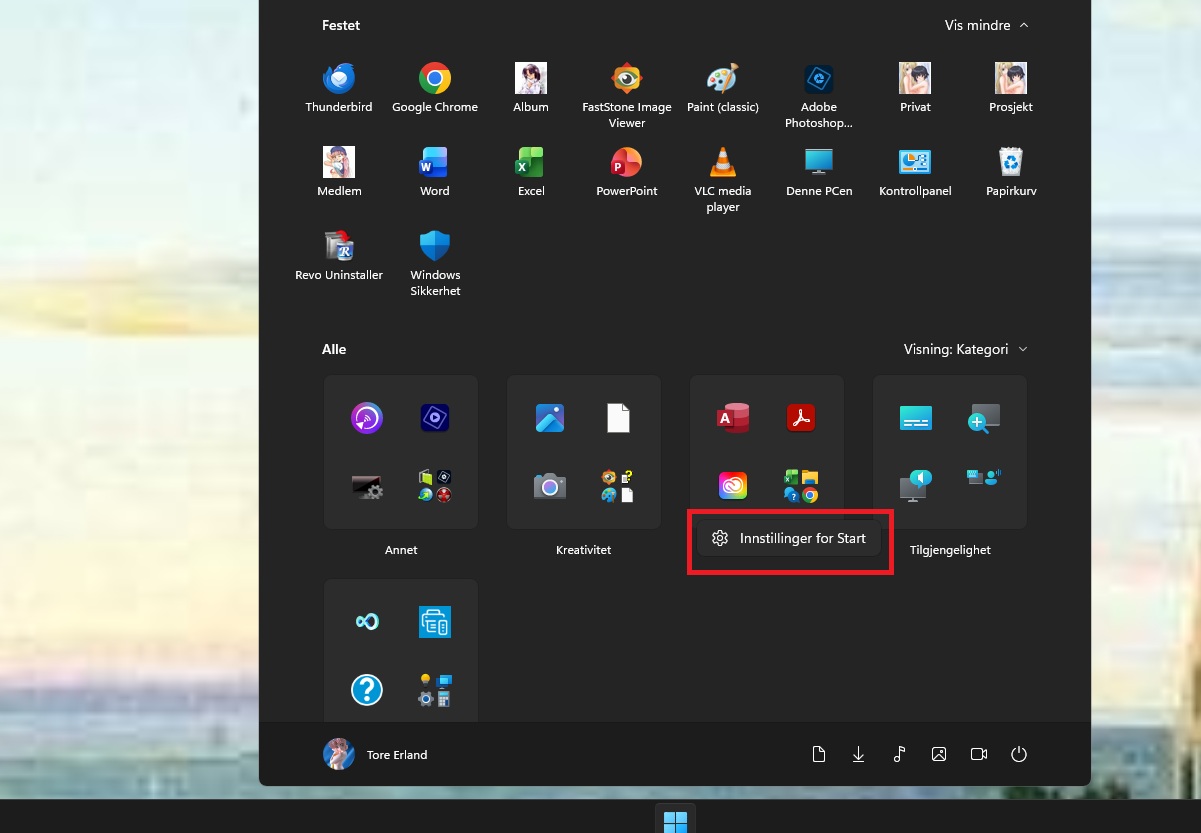Open the power options button
The image size is (1201, 833).
pyautogui.click(x=1019, y=754)
